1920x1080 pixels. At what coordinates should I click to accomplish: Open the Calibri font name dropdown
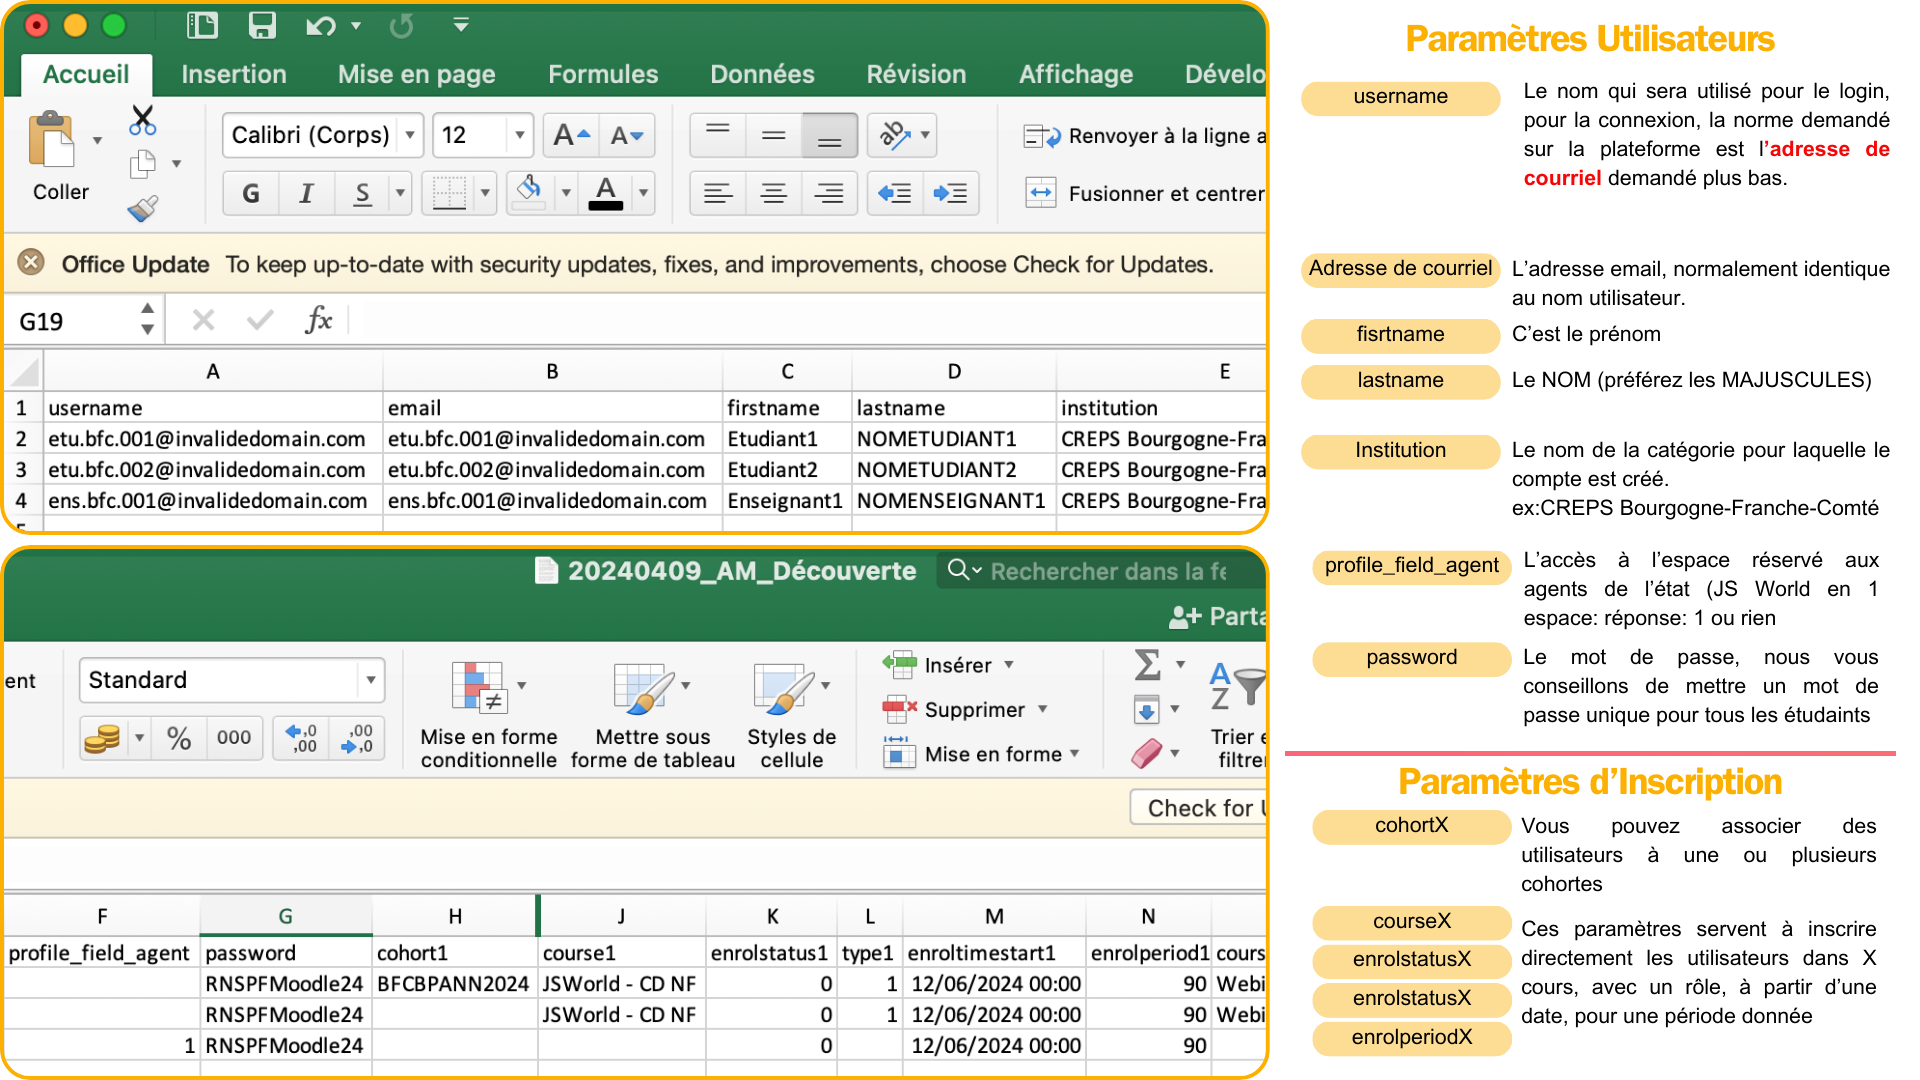pyautogui.click(x=410, y=135)
